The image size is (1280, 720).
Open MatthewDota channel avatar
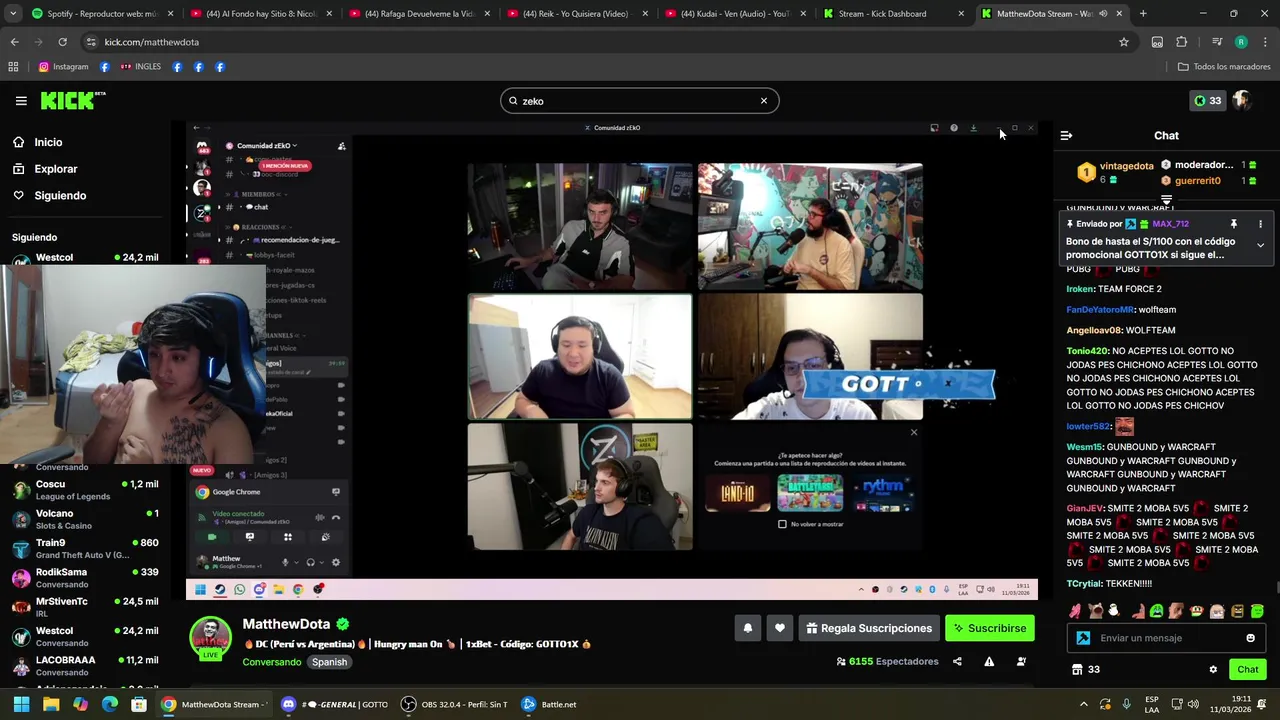tap(210, 637)
